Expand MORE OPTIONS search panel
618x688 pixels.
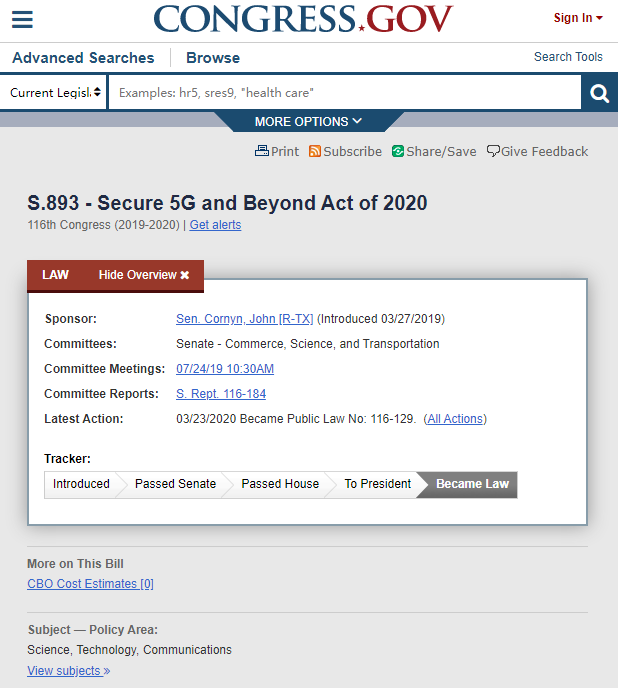(308, 122)
